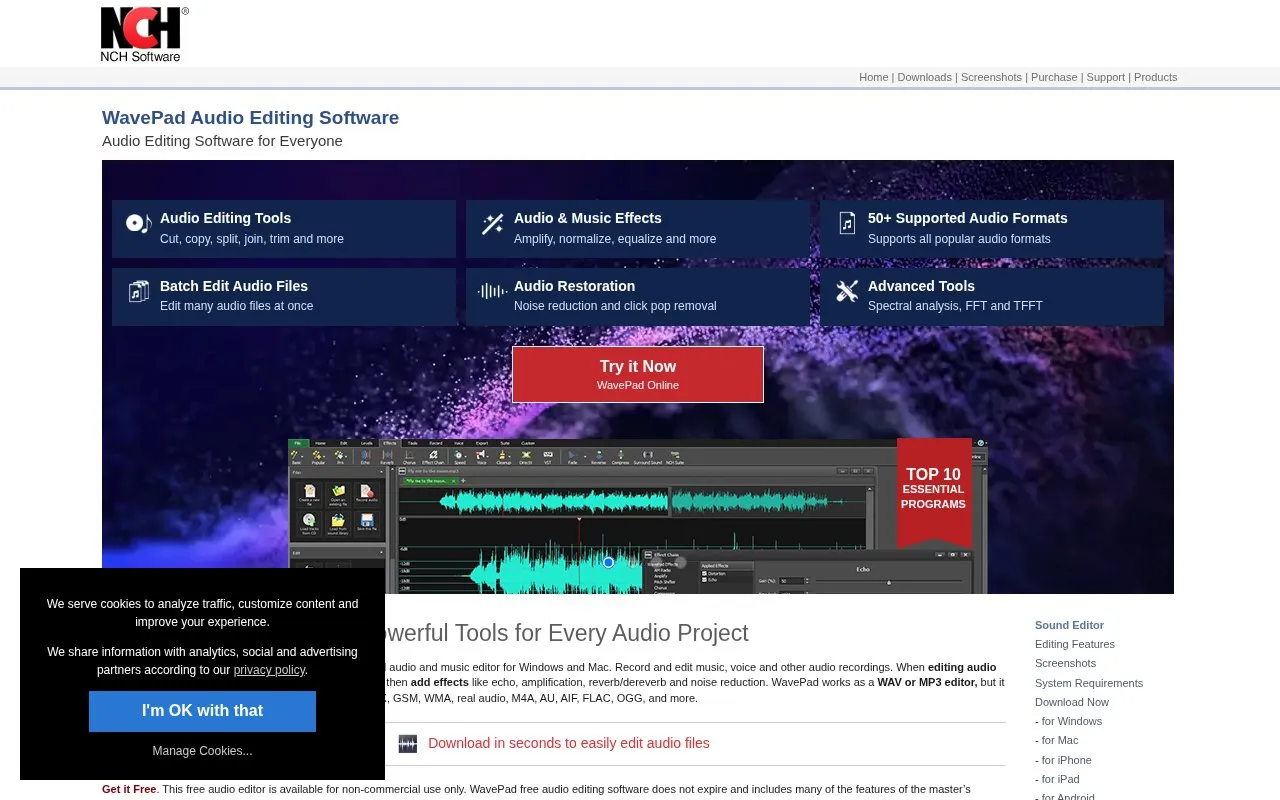Click Download Now in the sidebar
The height and width of the screenshot is (800, 1280).
[1072, 702]
